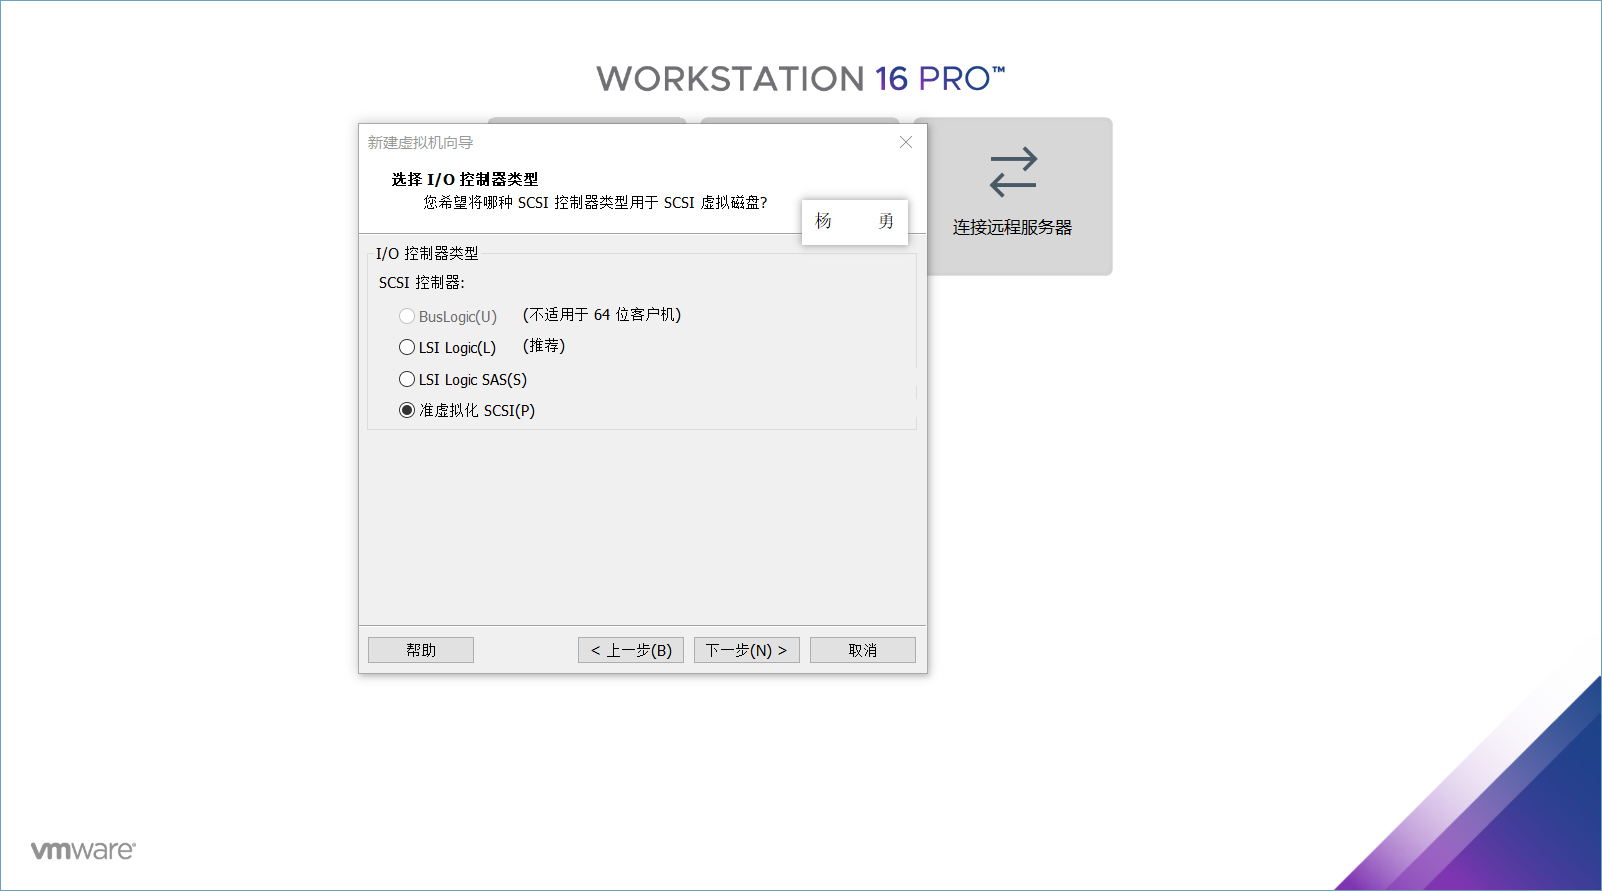
Task: Click the (不适用于 64 位客户机) note
Action: tap(602, 315)
